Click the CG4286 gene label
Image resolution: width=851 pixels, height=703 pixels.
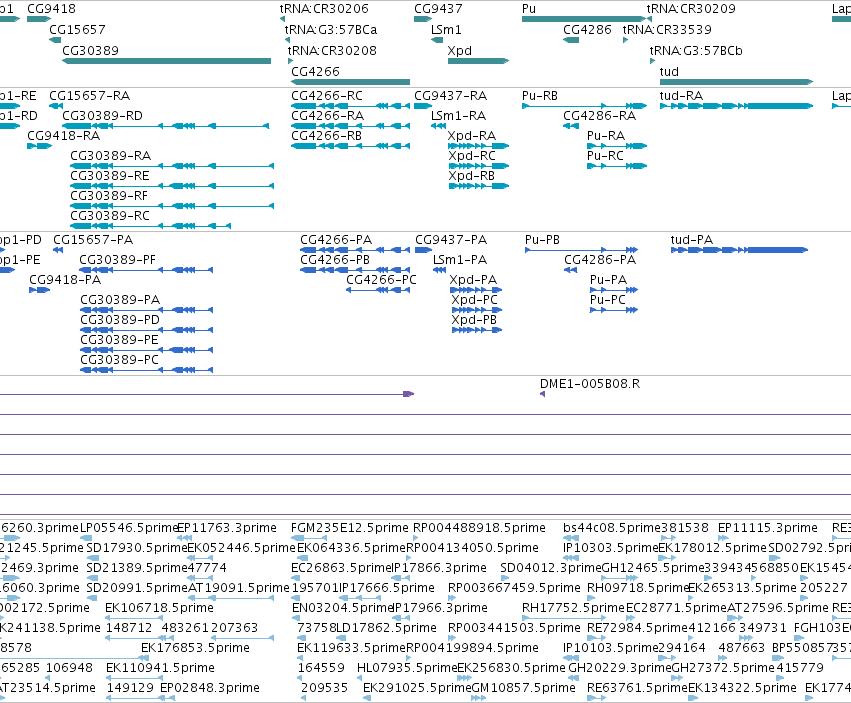coord(587,29)
